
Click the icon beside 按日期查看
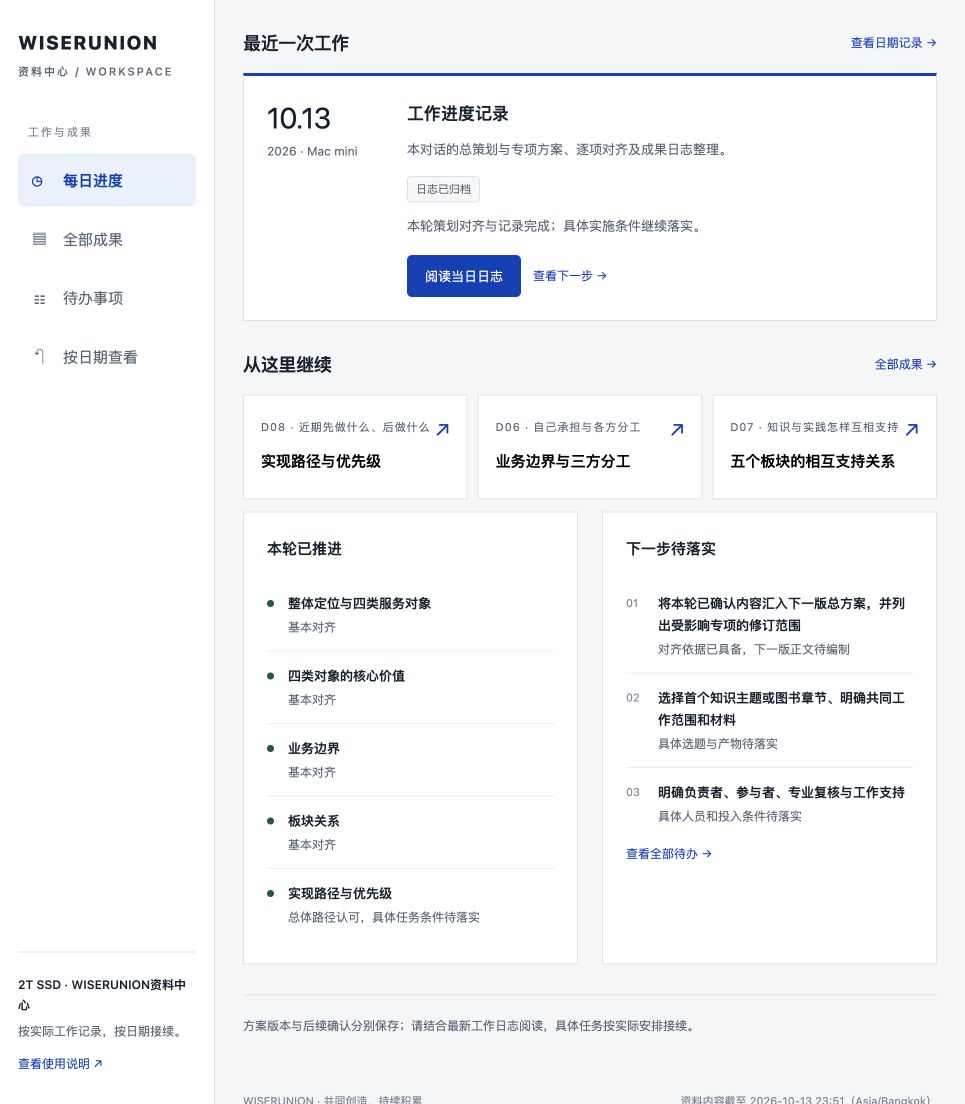pos(39,356)
